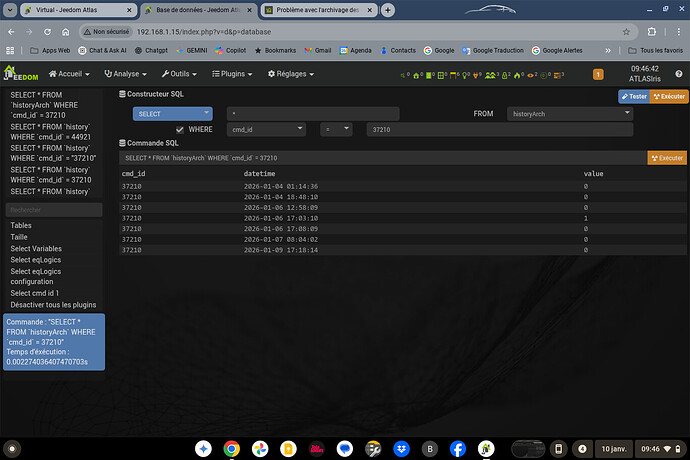Select 'Select Variables' in the sidebar
Viewport: 690px width, 460px height.
pyautogui.click(x=36, y=248)
